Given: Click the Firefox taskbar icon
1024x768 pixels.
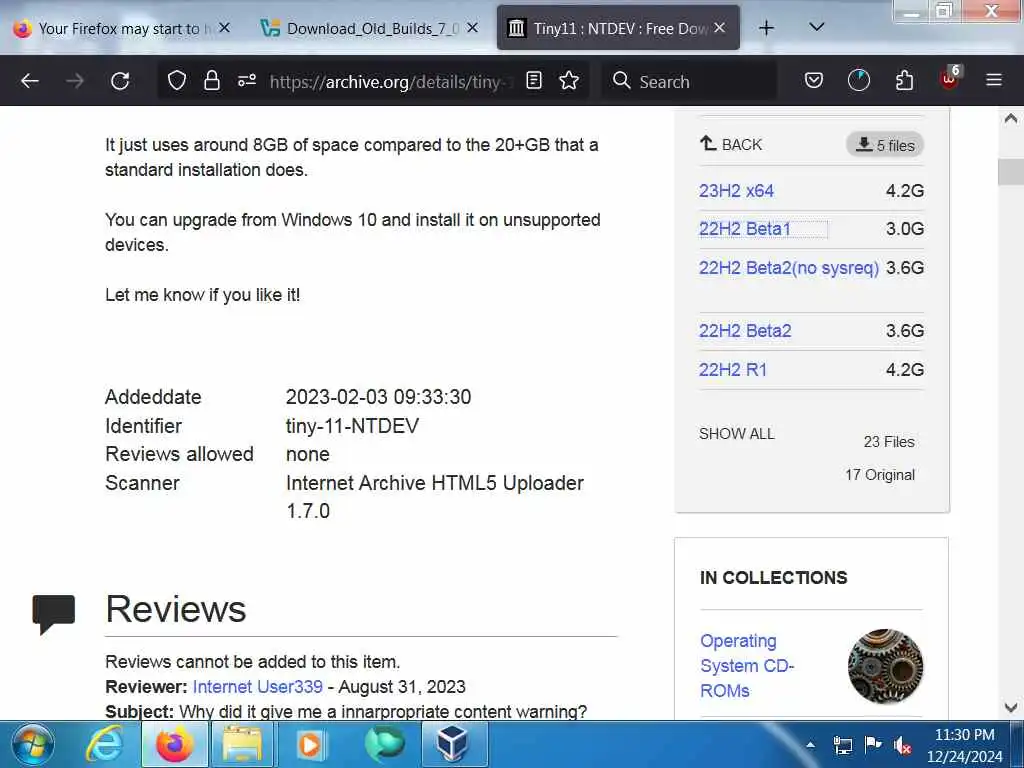Looking at the screenshot, I should tap(174, 744).
